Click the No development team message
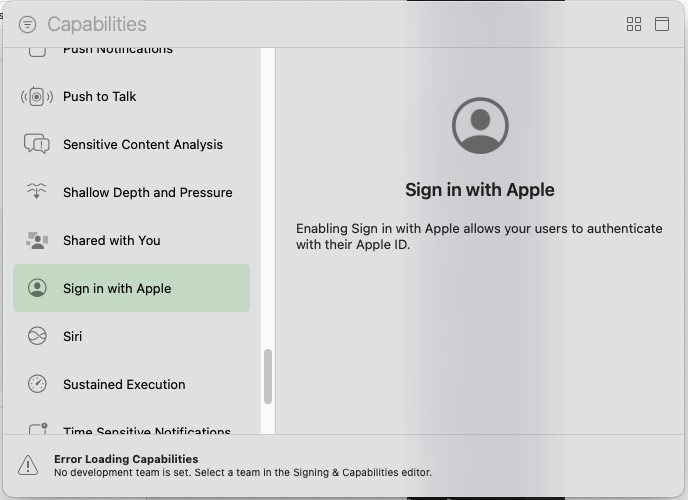This screenshot has width=688, height=500. (243, 473)
